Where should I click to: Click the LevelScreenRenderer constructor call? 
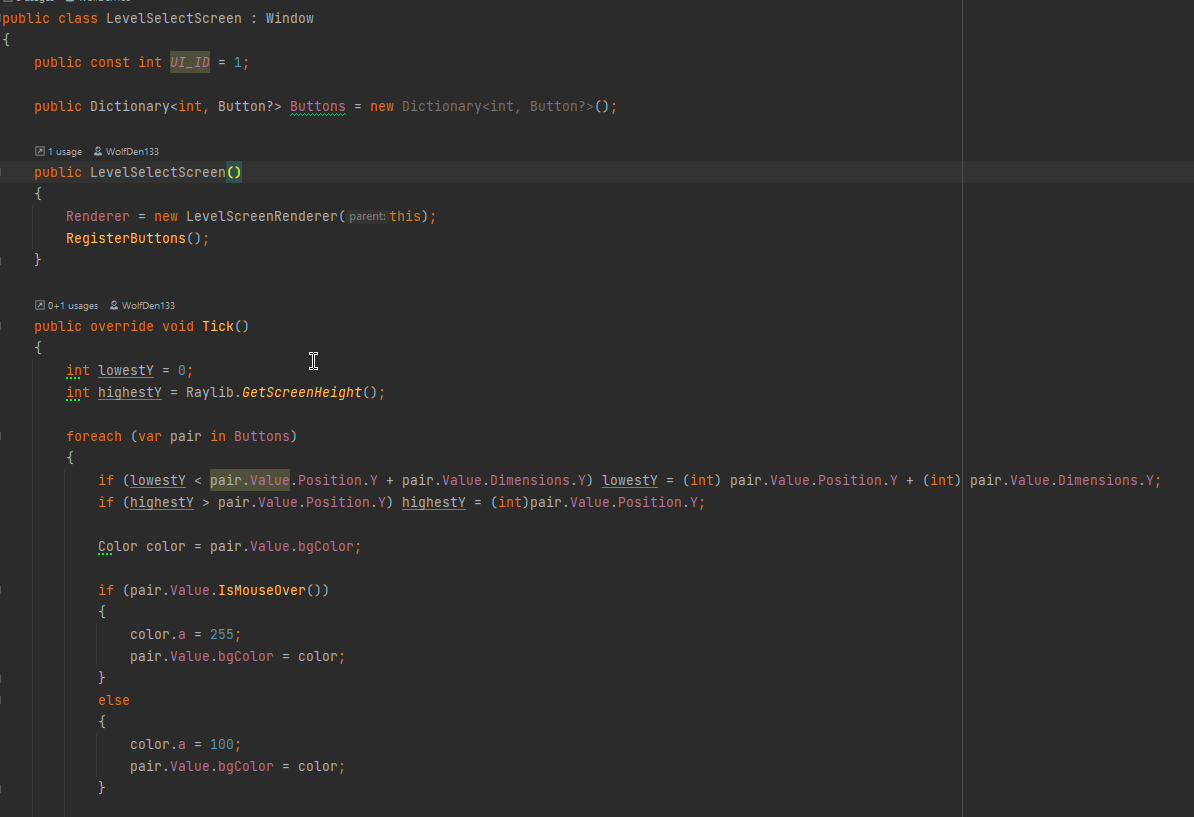coord(261,216)
